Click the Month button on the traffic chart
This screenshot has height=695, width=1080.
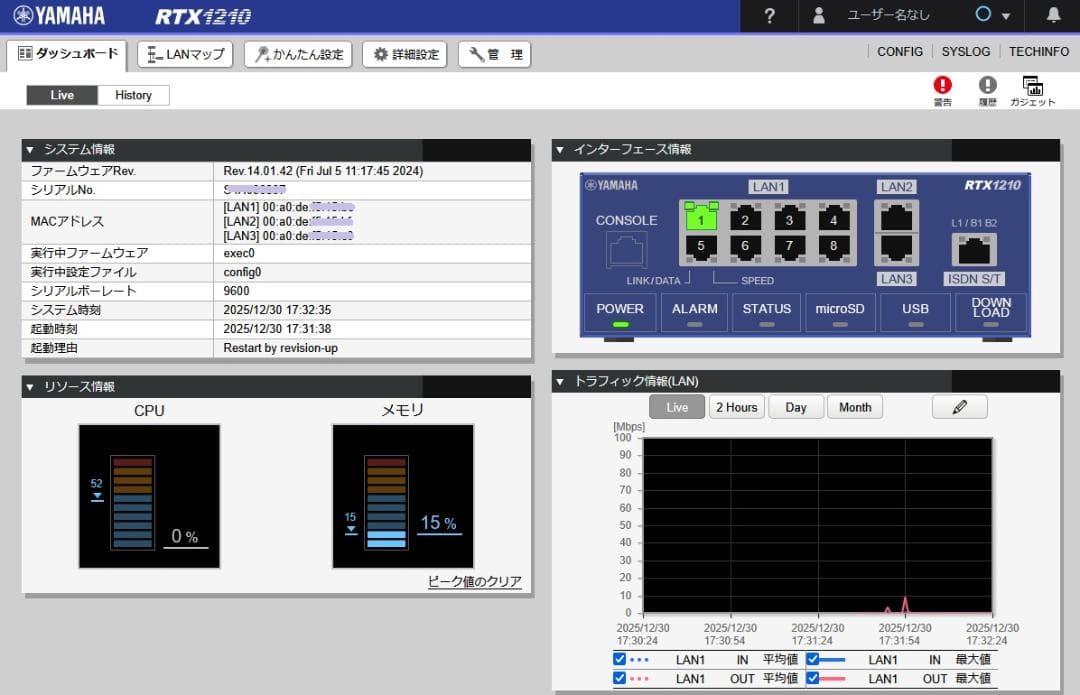click(855, 406)
